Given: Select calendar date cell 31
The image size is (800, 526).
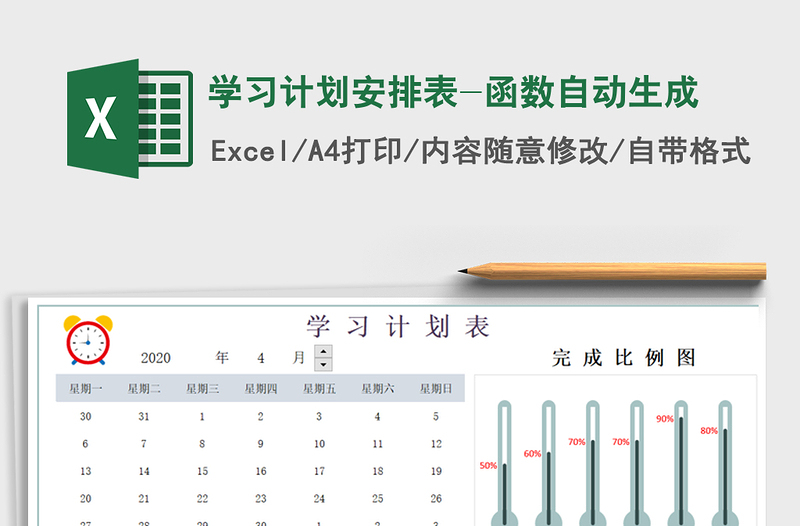Looking at the screenshot, I should [144, 417].
